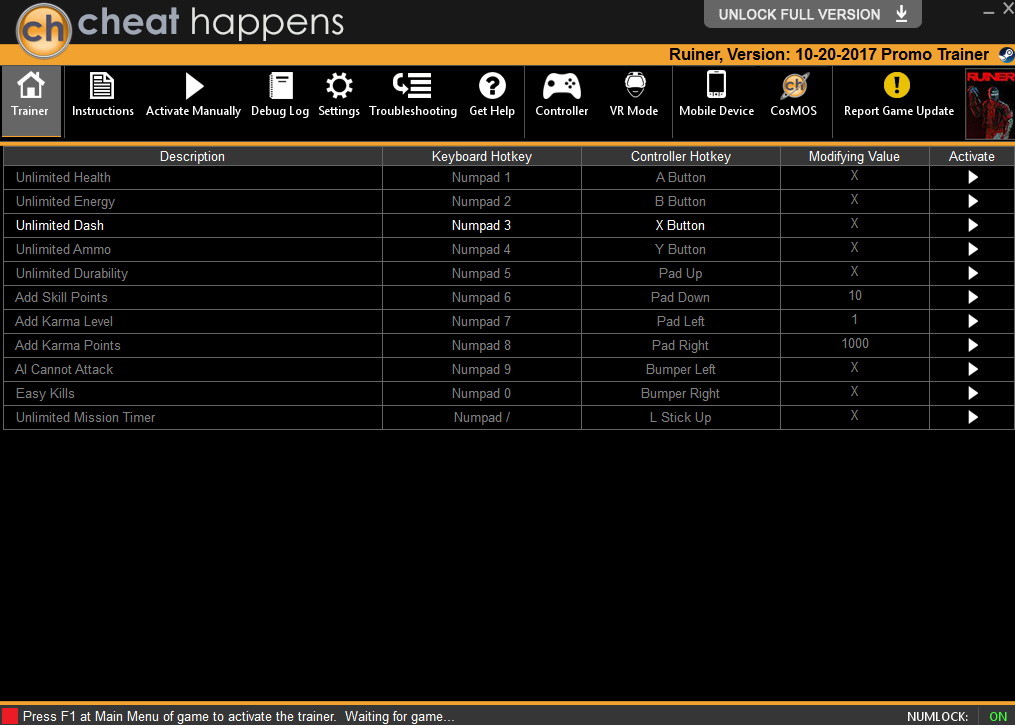Activate Add Karma Level cheat
Screen dimensions: 1015x725
pos(972,321)
